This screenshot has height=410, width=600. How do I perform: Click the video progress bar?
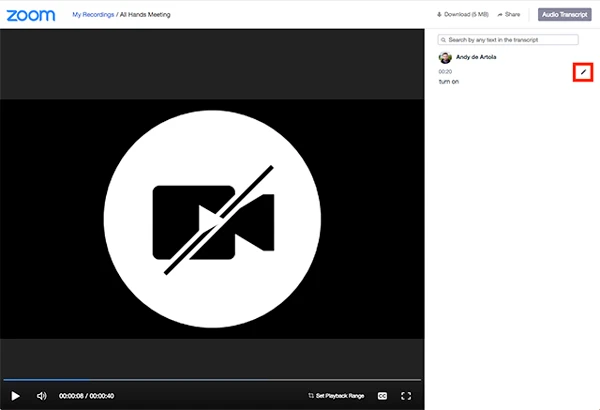210,380
